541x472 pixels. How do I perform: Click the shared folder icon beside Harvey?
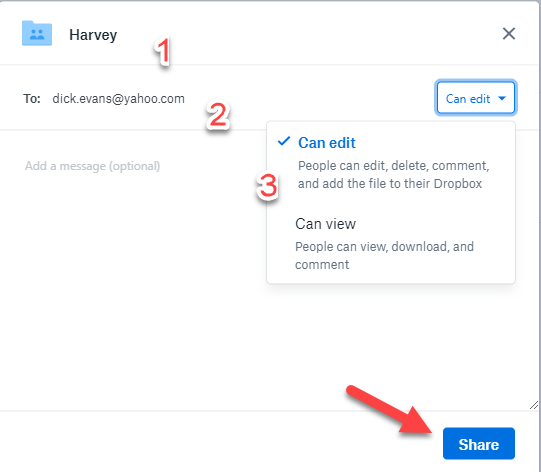37,33
